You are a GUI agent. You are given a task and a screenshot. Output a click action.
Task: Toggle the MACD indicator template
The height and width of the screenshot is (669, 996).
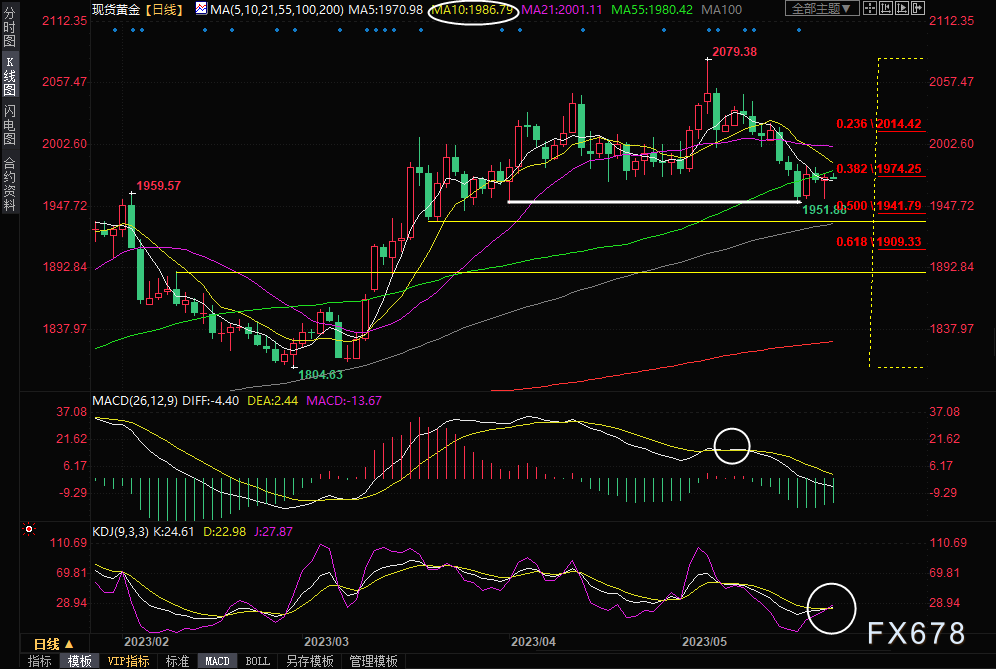coord(217,661)
